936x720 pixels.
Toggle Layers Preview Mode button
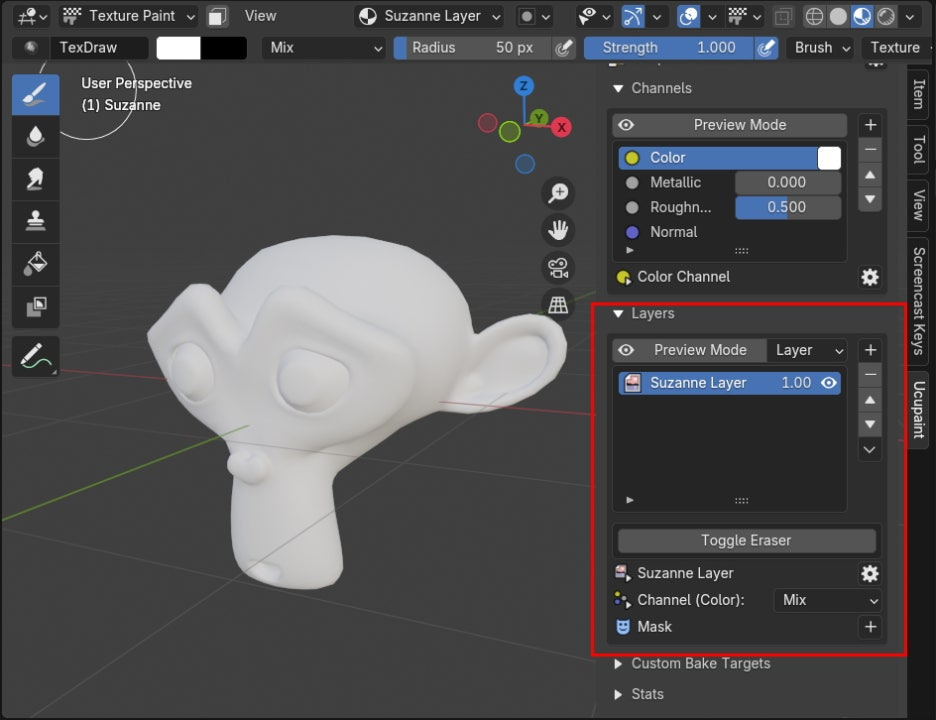pyautogui.click(x=689, y=350)
